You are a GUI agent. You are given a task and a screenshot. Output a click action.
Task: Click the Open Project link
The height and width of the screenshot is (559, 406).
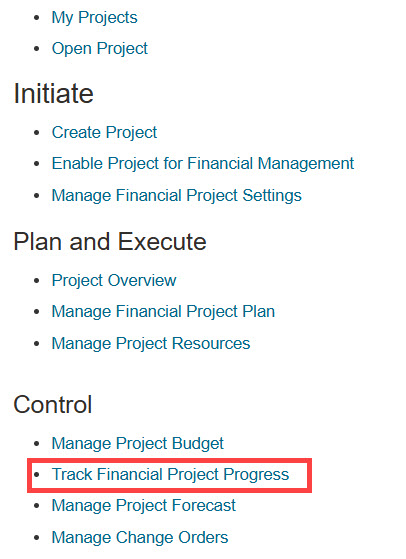[99, 49]
